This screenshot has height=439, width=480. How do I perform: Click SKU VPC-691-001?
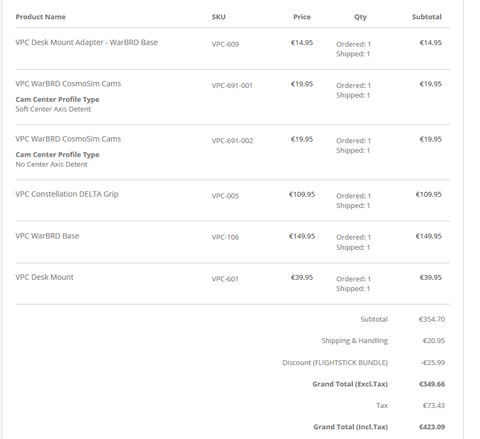click(x=232, y=86)
